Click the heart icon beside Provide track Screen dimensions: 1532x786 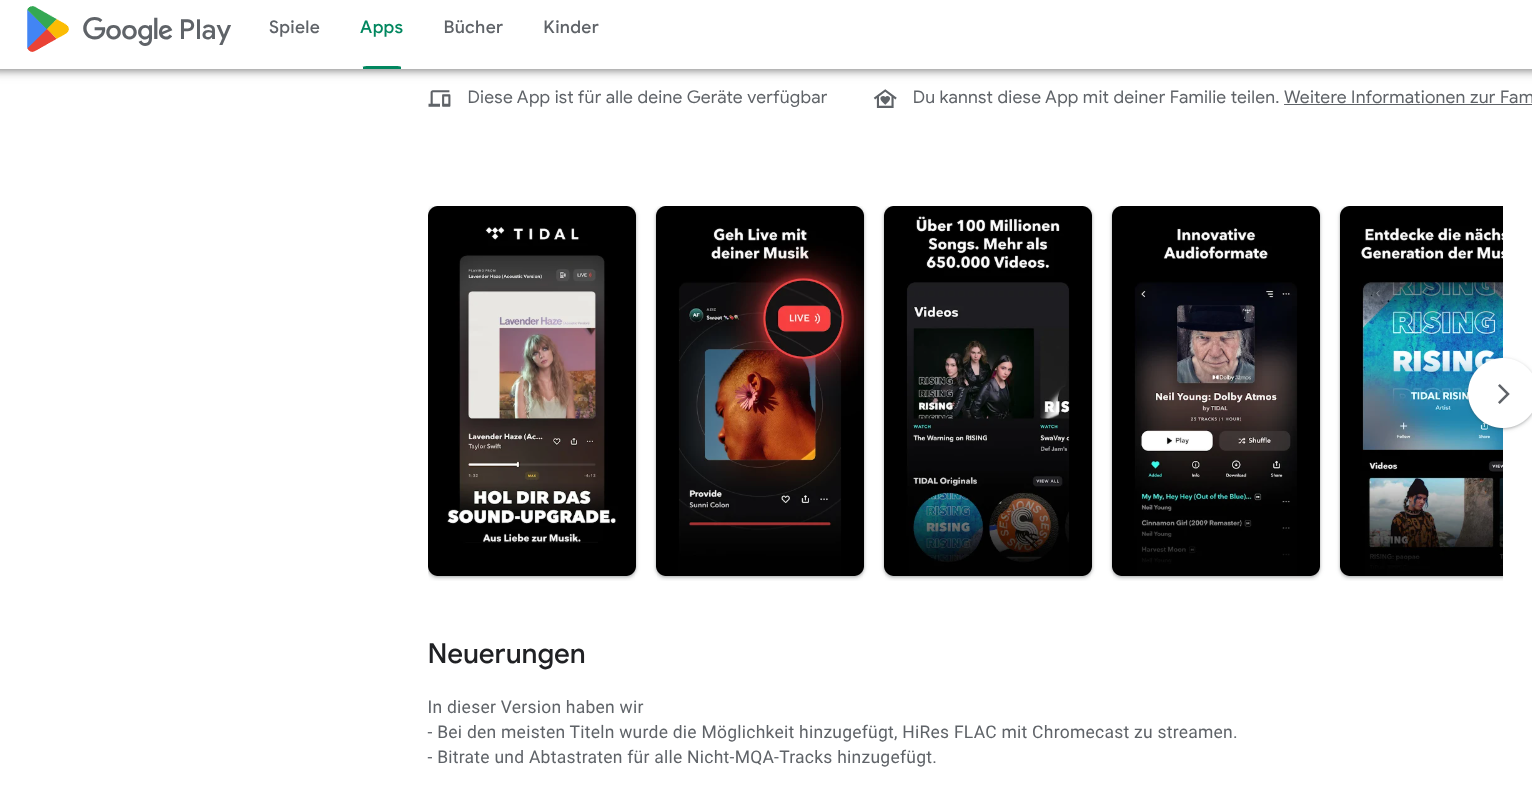(785, 499)
